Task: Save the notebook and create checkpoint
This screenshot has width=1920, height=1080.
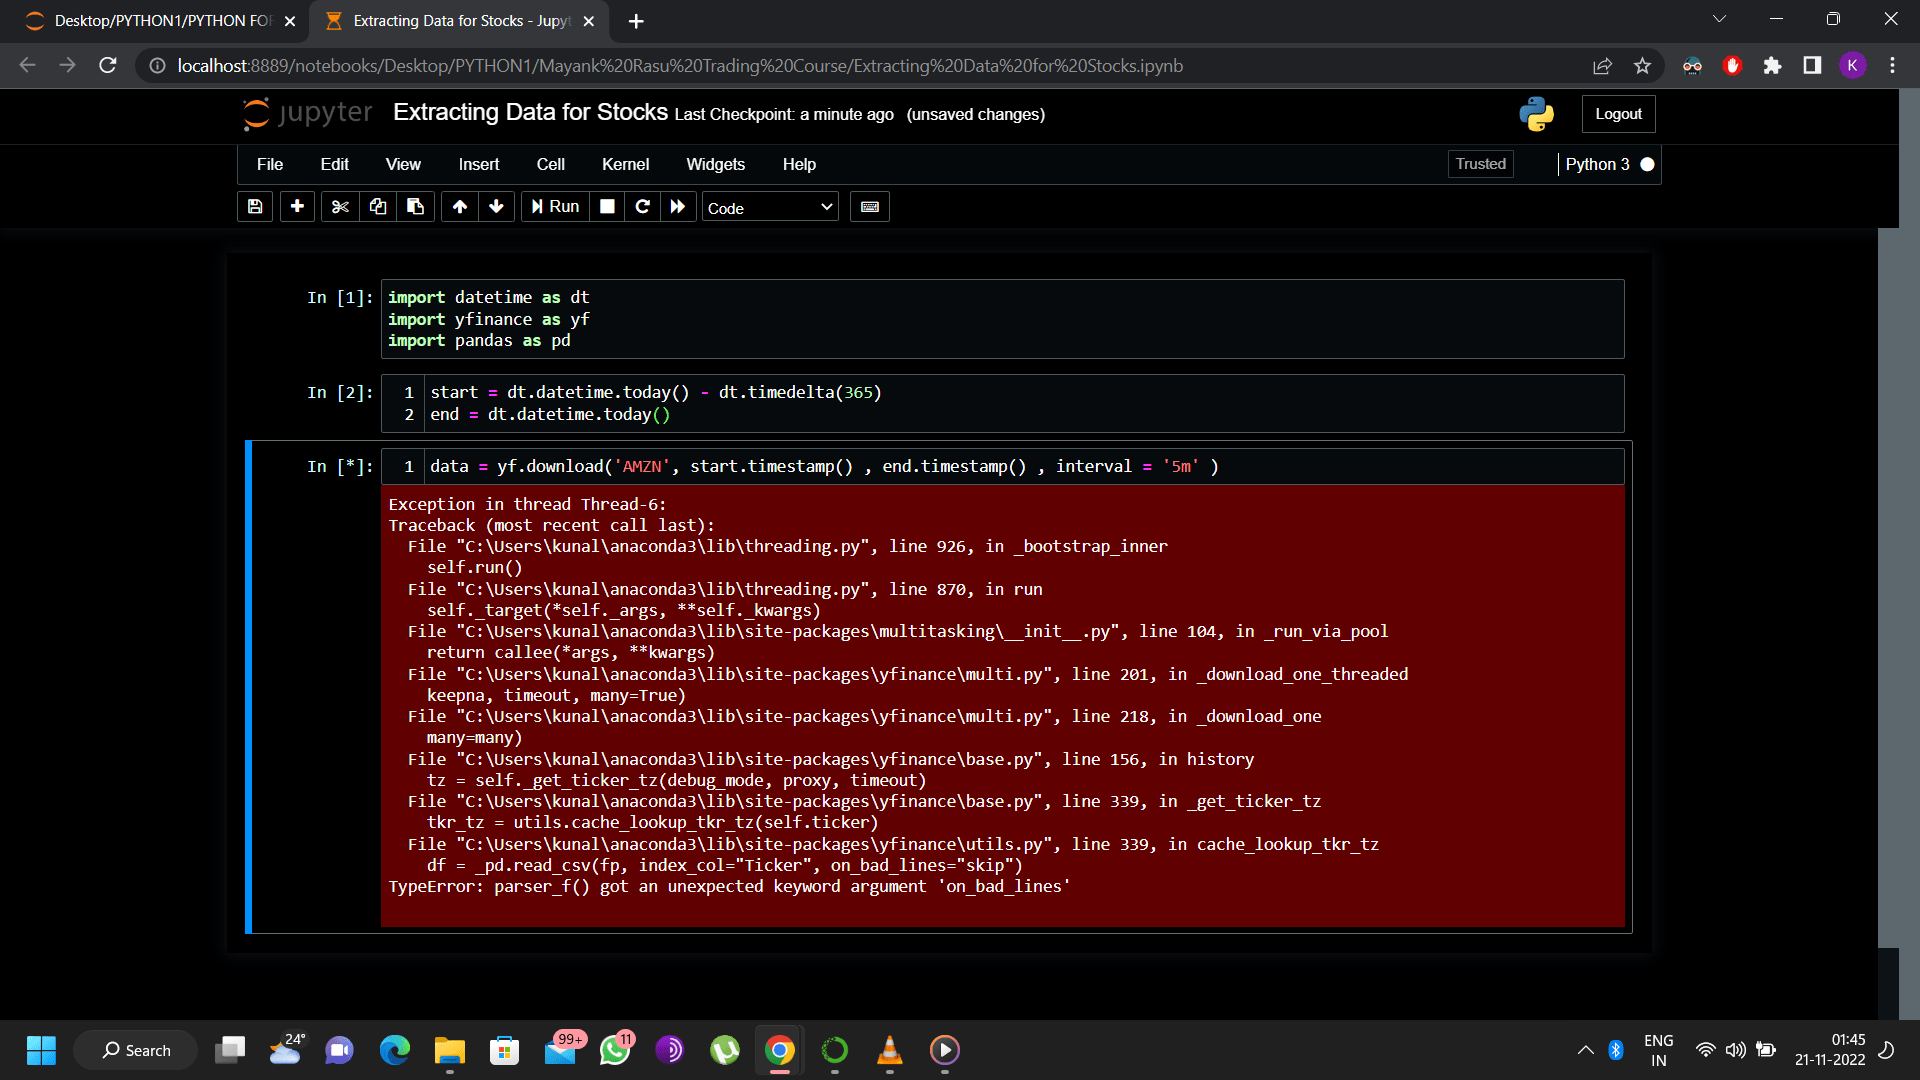Action: [x=254, y=207]
